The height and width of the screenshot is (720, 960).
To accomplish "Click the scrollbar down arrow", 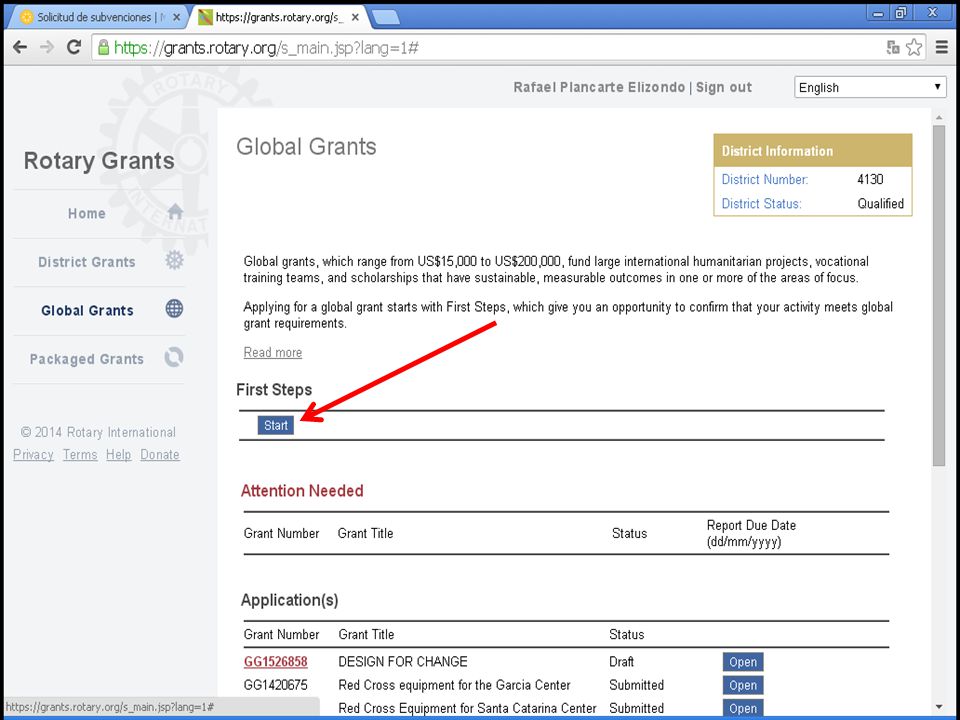I will [x=939, y=707].
